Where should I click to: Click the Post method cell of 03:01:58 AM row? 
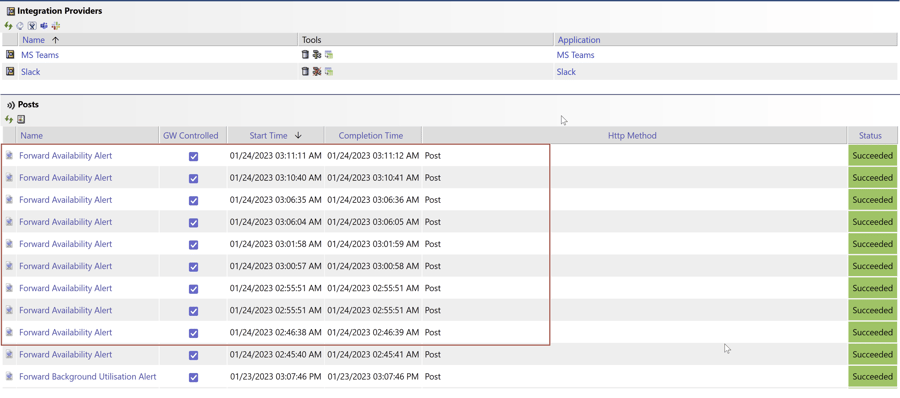click(x=433, y=244)
